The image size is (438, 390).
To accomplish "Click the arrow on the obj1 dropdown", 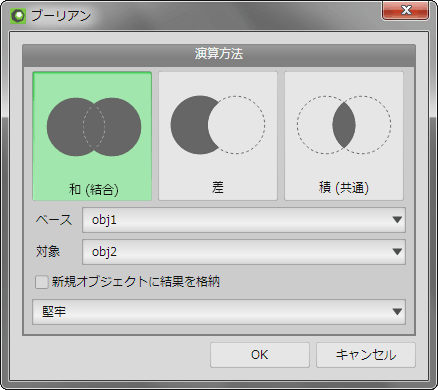I will (x=397, y=220).
